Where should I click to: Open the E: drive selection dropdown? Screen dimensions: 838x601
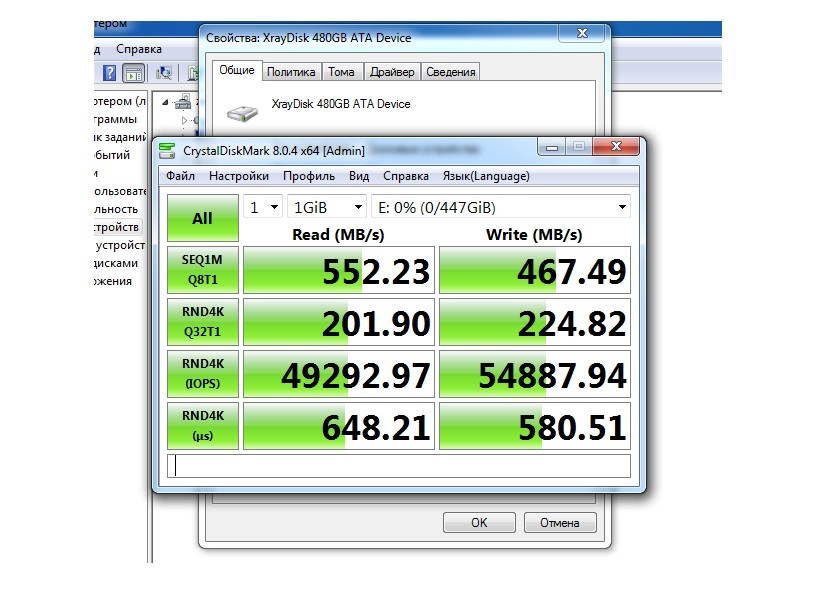(x=500, y=207)
